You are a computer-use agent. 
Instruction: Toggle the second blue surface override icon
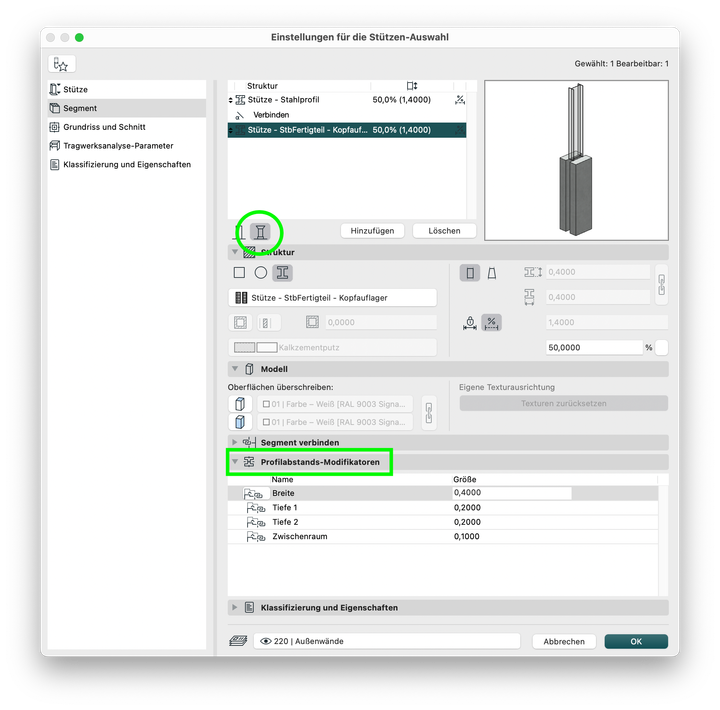(x=240, y=422)
